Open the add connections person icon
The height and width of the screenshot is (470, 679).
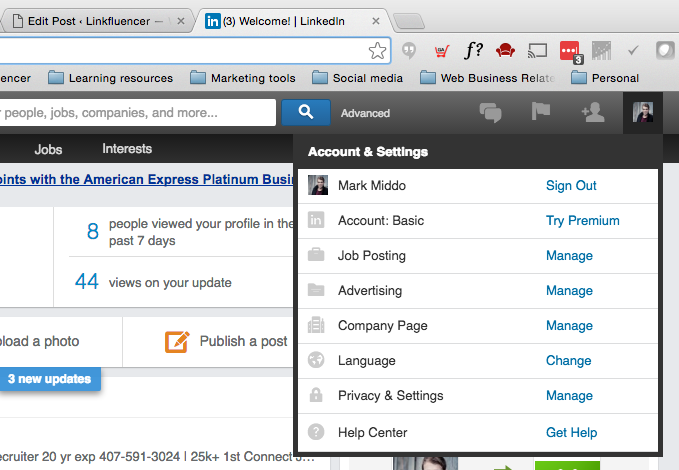tap(593, 112)
